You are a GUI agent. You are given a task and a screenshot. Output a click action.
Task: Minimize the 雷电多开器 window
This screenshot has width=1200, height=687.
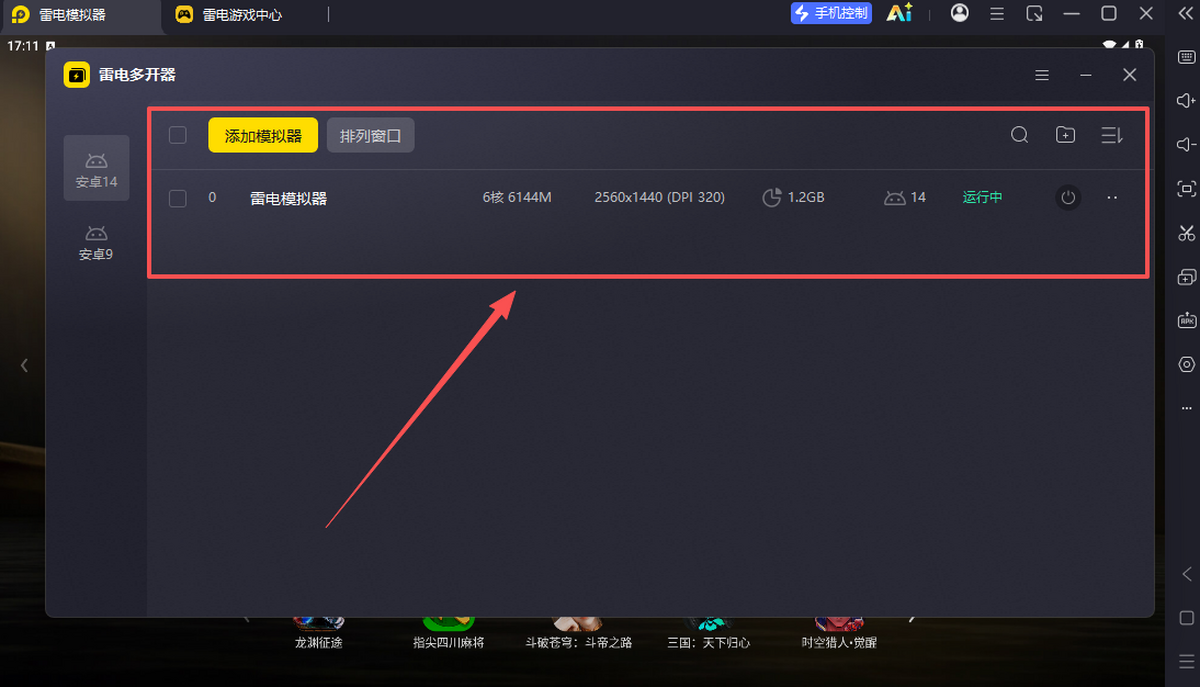pos(1086,75)
